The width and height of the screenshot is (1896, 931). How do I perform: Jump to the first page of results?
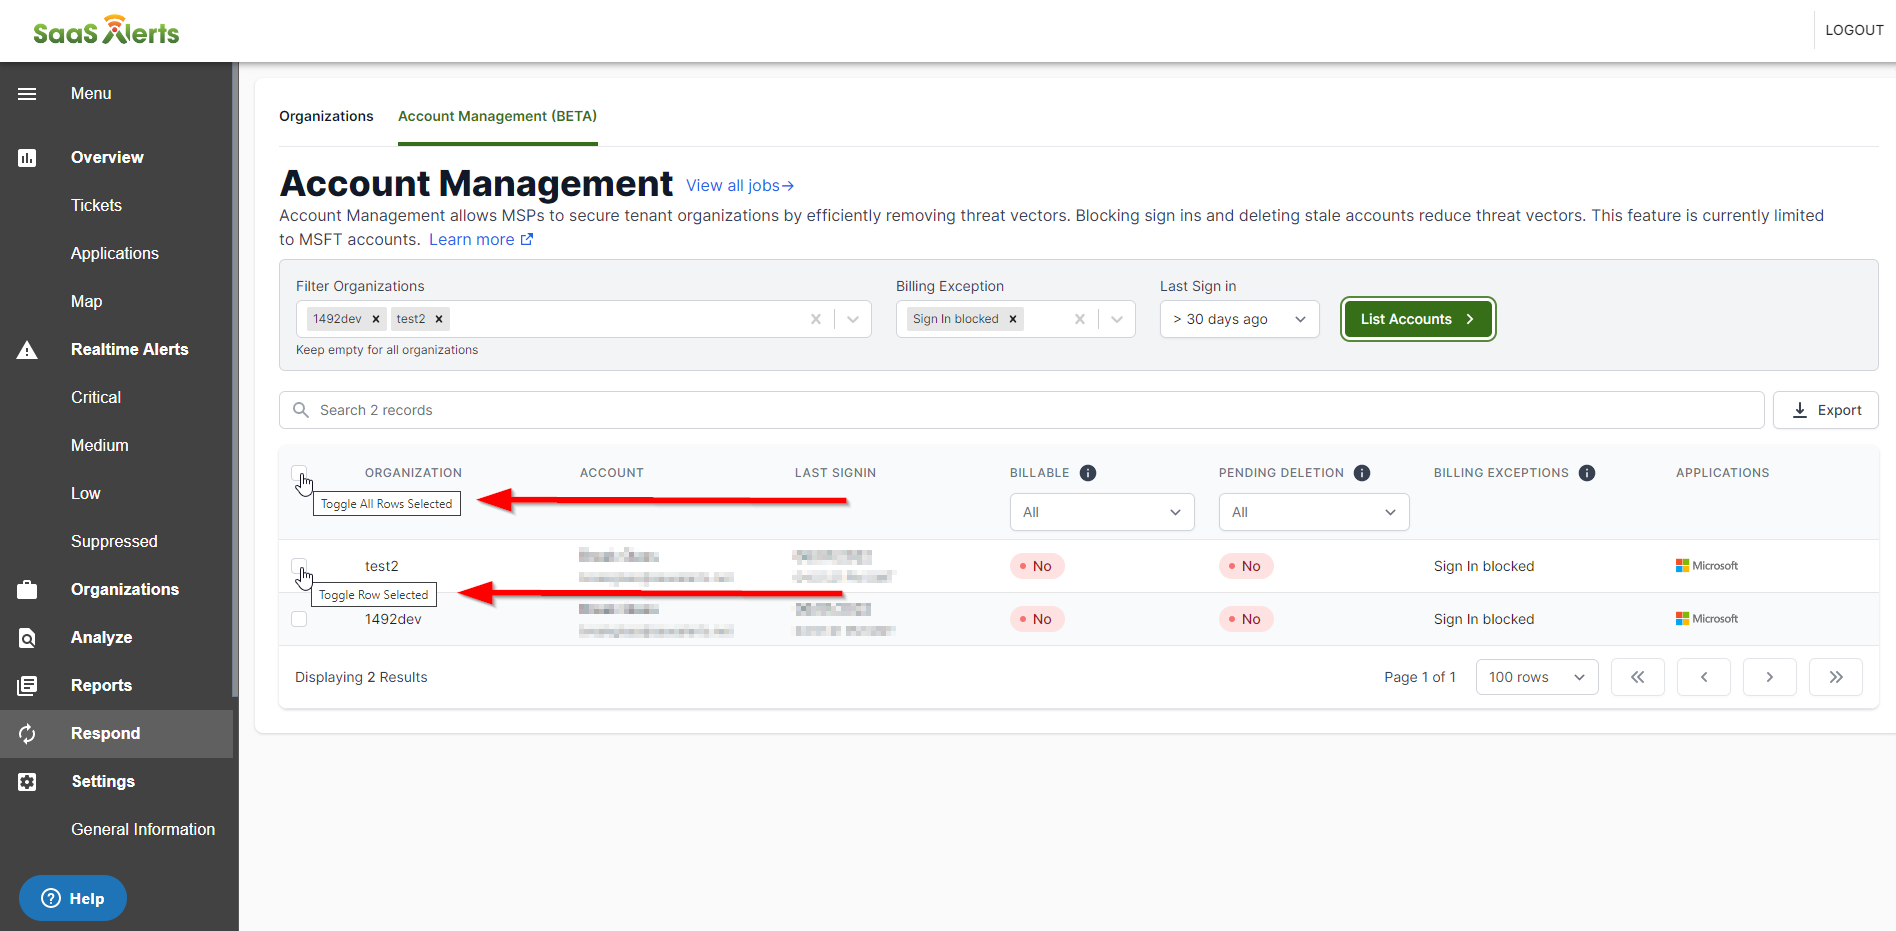[x=1637, y=677]
